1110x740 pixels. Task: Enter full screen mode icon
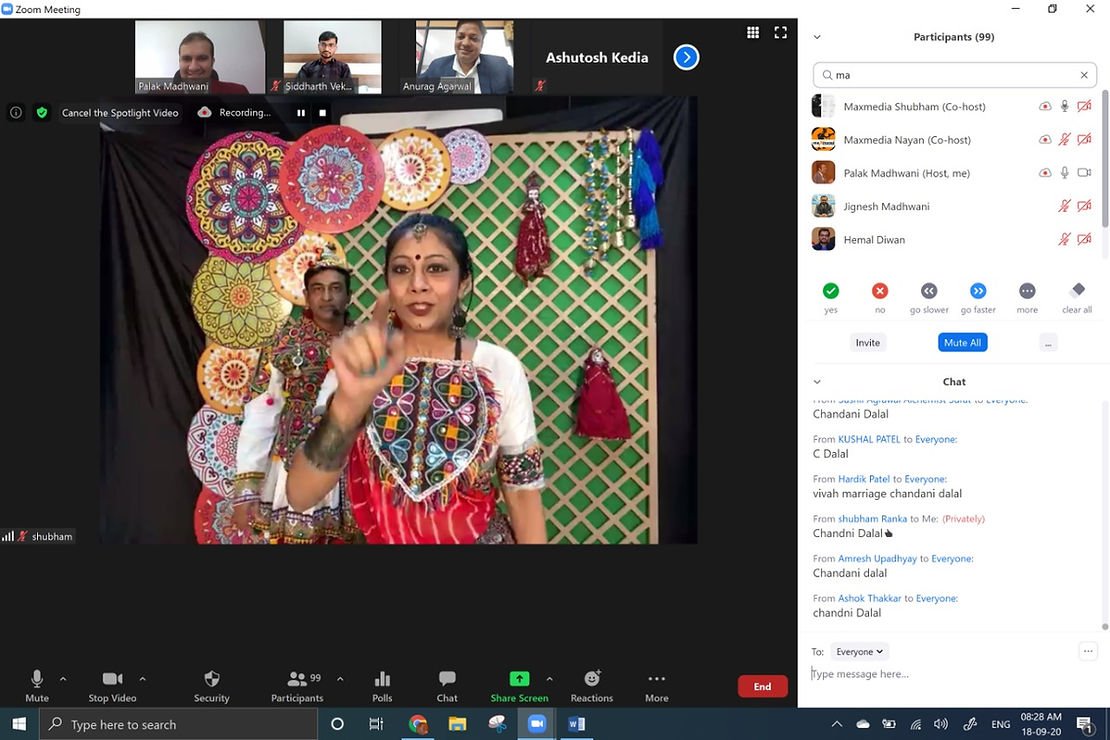pos(781,33)
